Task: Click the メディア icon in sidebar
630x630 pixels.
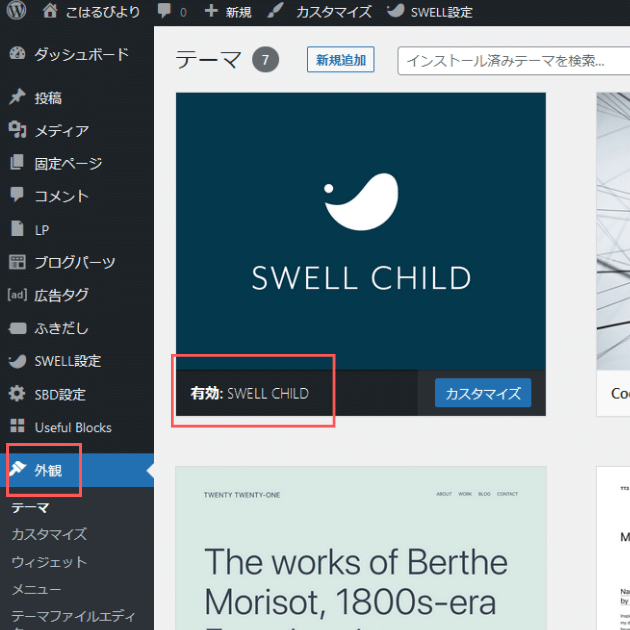Action: point(17,129)
